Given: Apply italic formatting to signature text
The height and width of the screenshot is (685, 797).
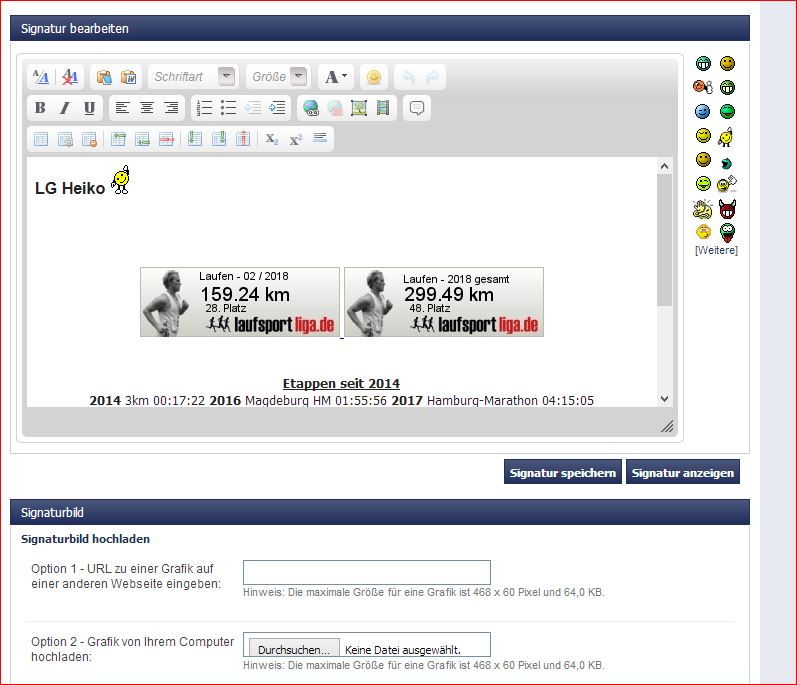Looking at the screenshot, I should [x=65, y=108].
